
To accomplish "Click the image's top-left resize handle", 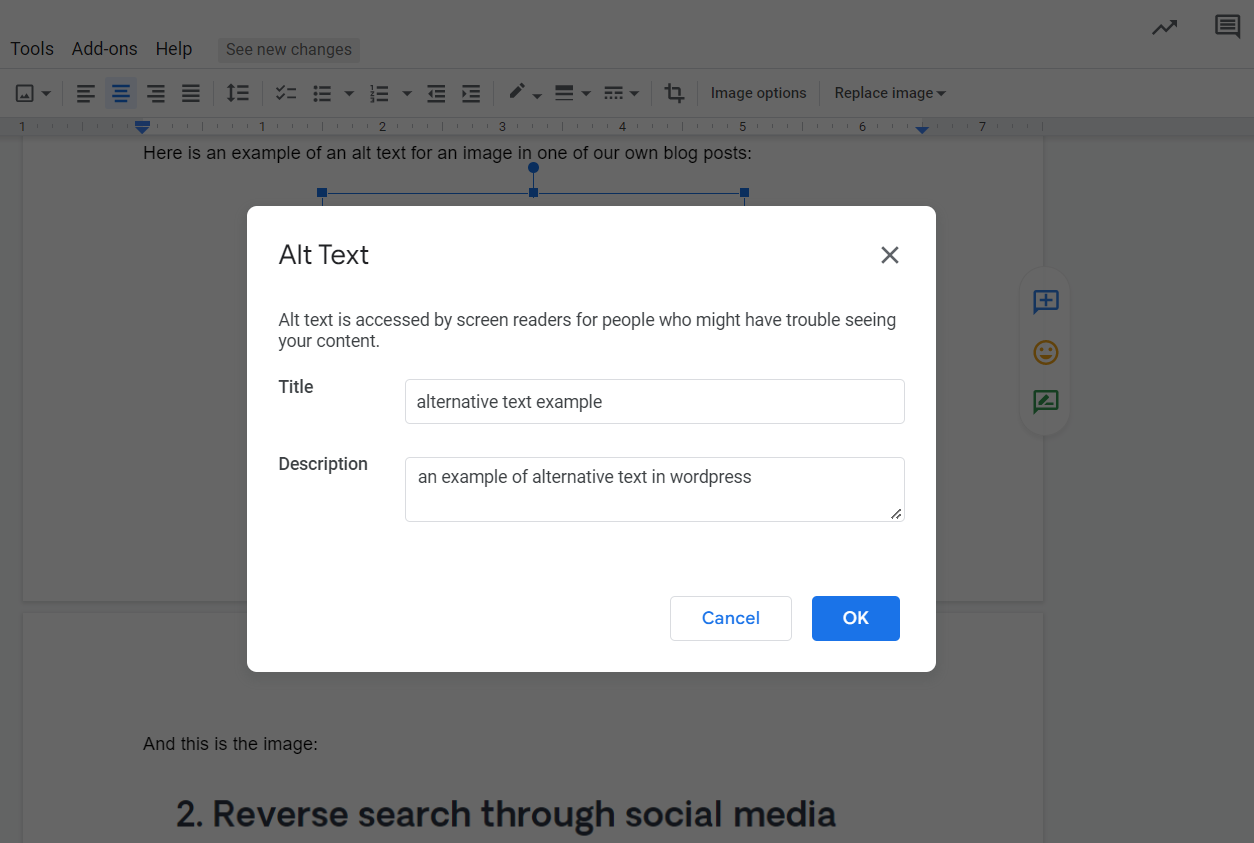I will 322,192.
